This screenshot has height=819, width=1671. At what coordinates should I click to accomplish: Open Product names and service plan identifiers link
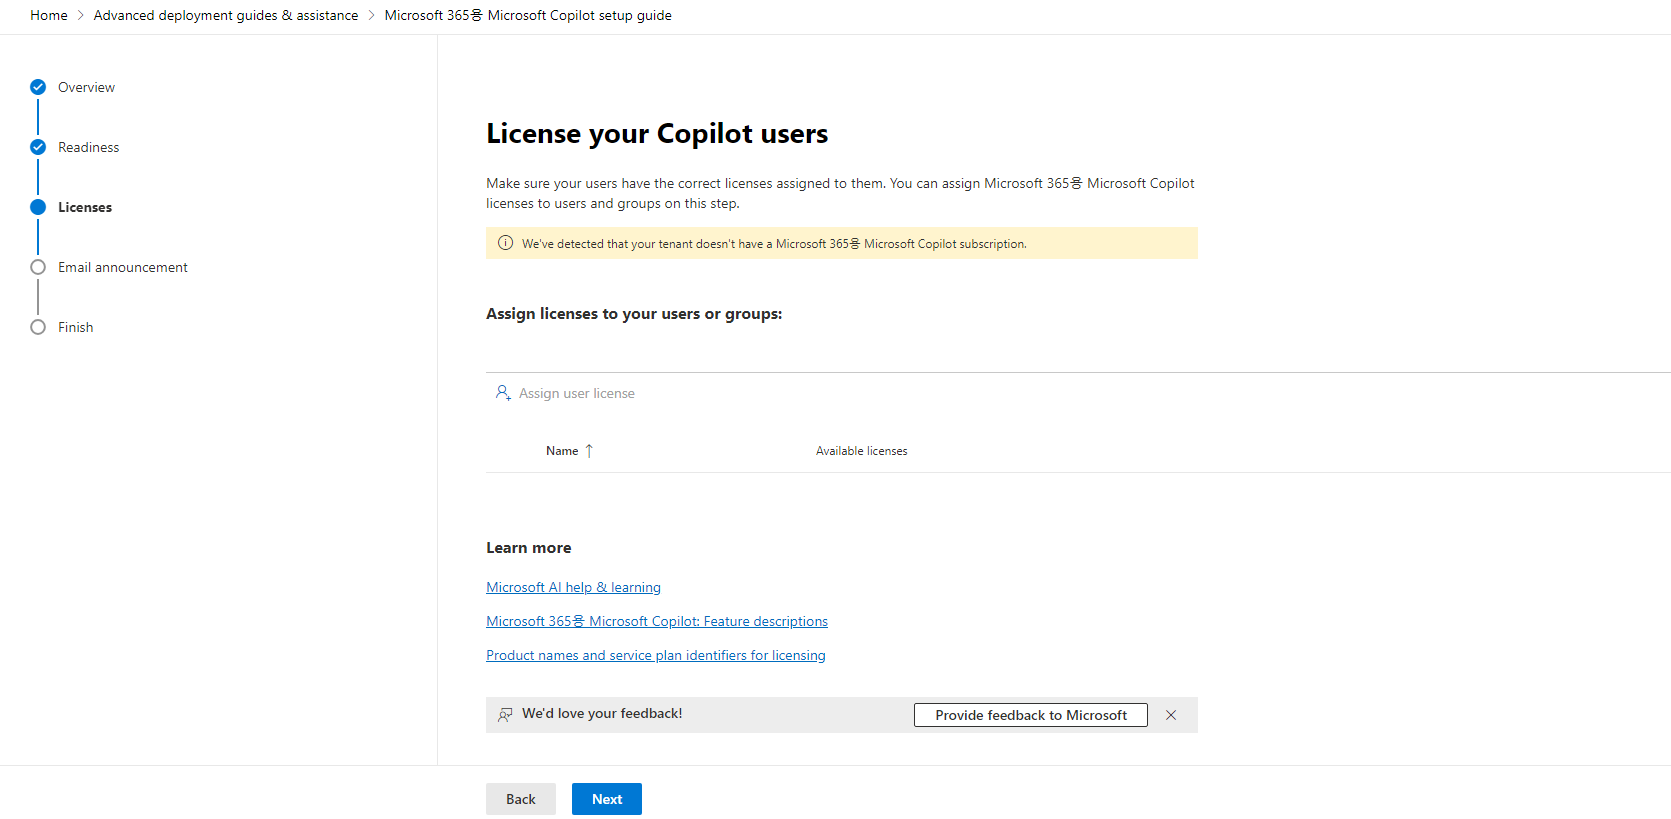click(656, 655)
